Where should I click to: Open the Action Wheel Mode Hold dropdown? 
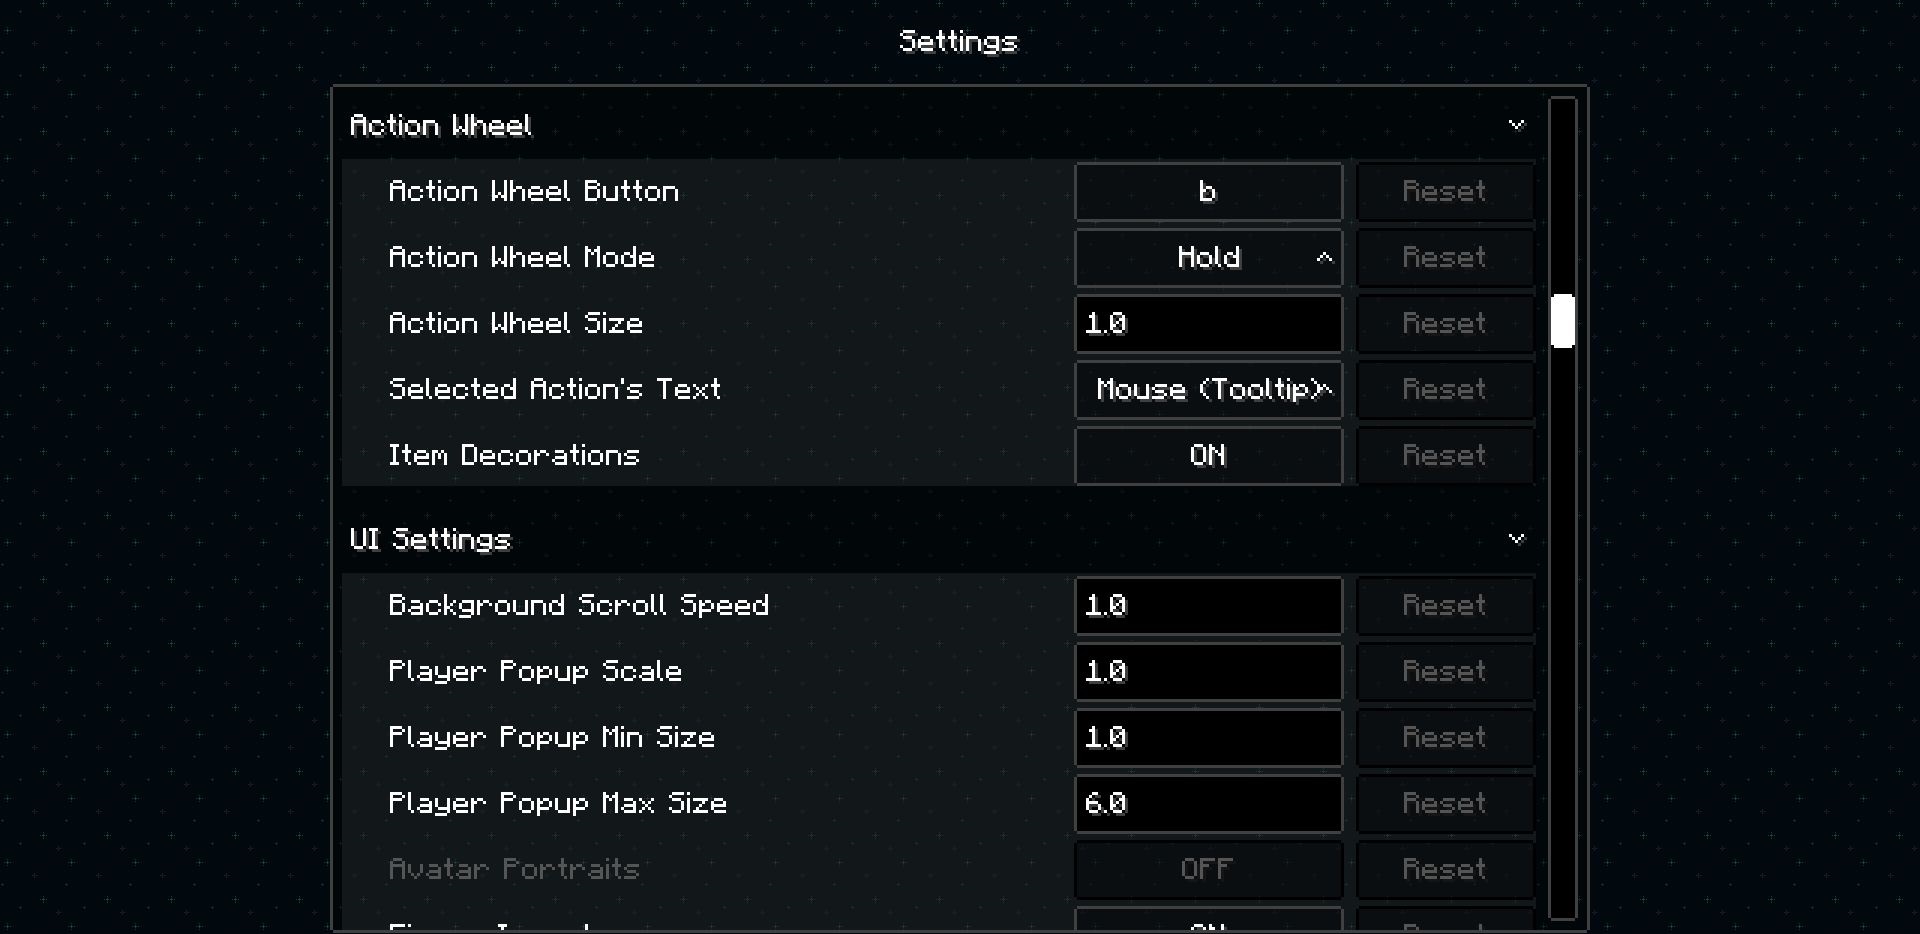click(1208, 257)
